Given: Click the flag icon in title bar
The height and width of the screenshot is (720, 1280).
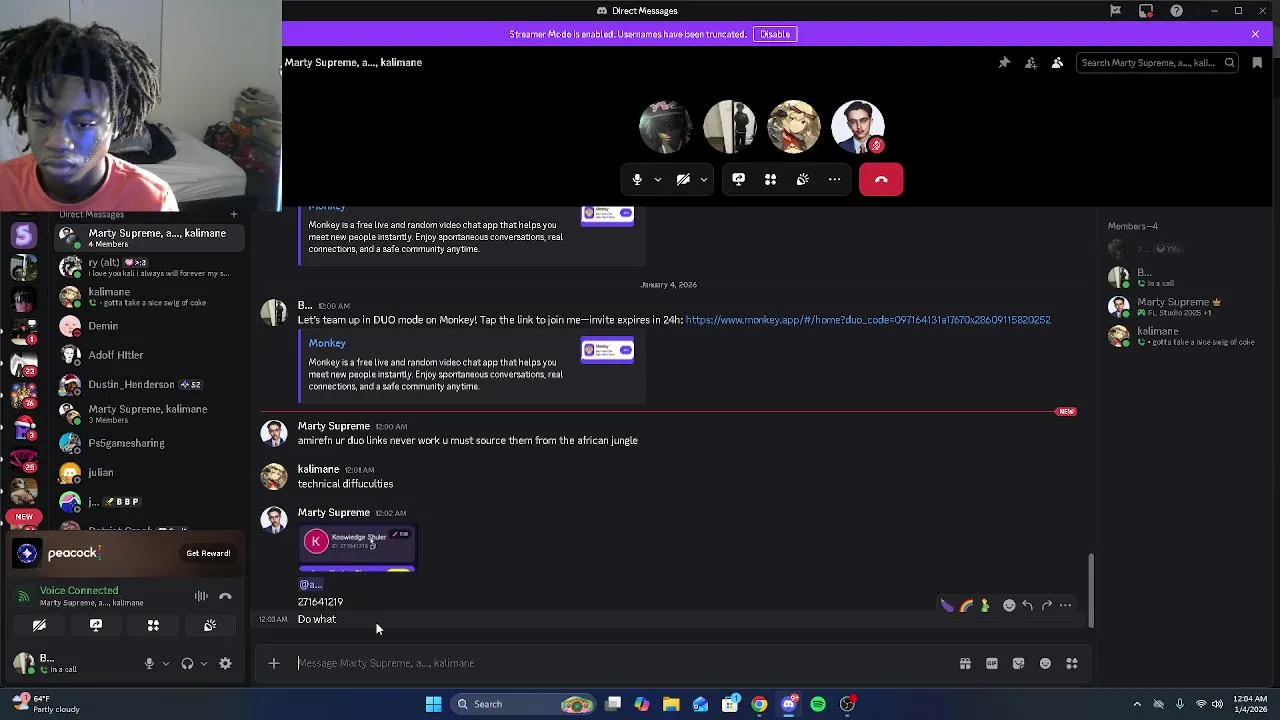Looking at the screenshot, I should [1115, 11].
